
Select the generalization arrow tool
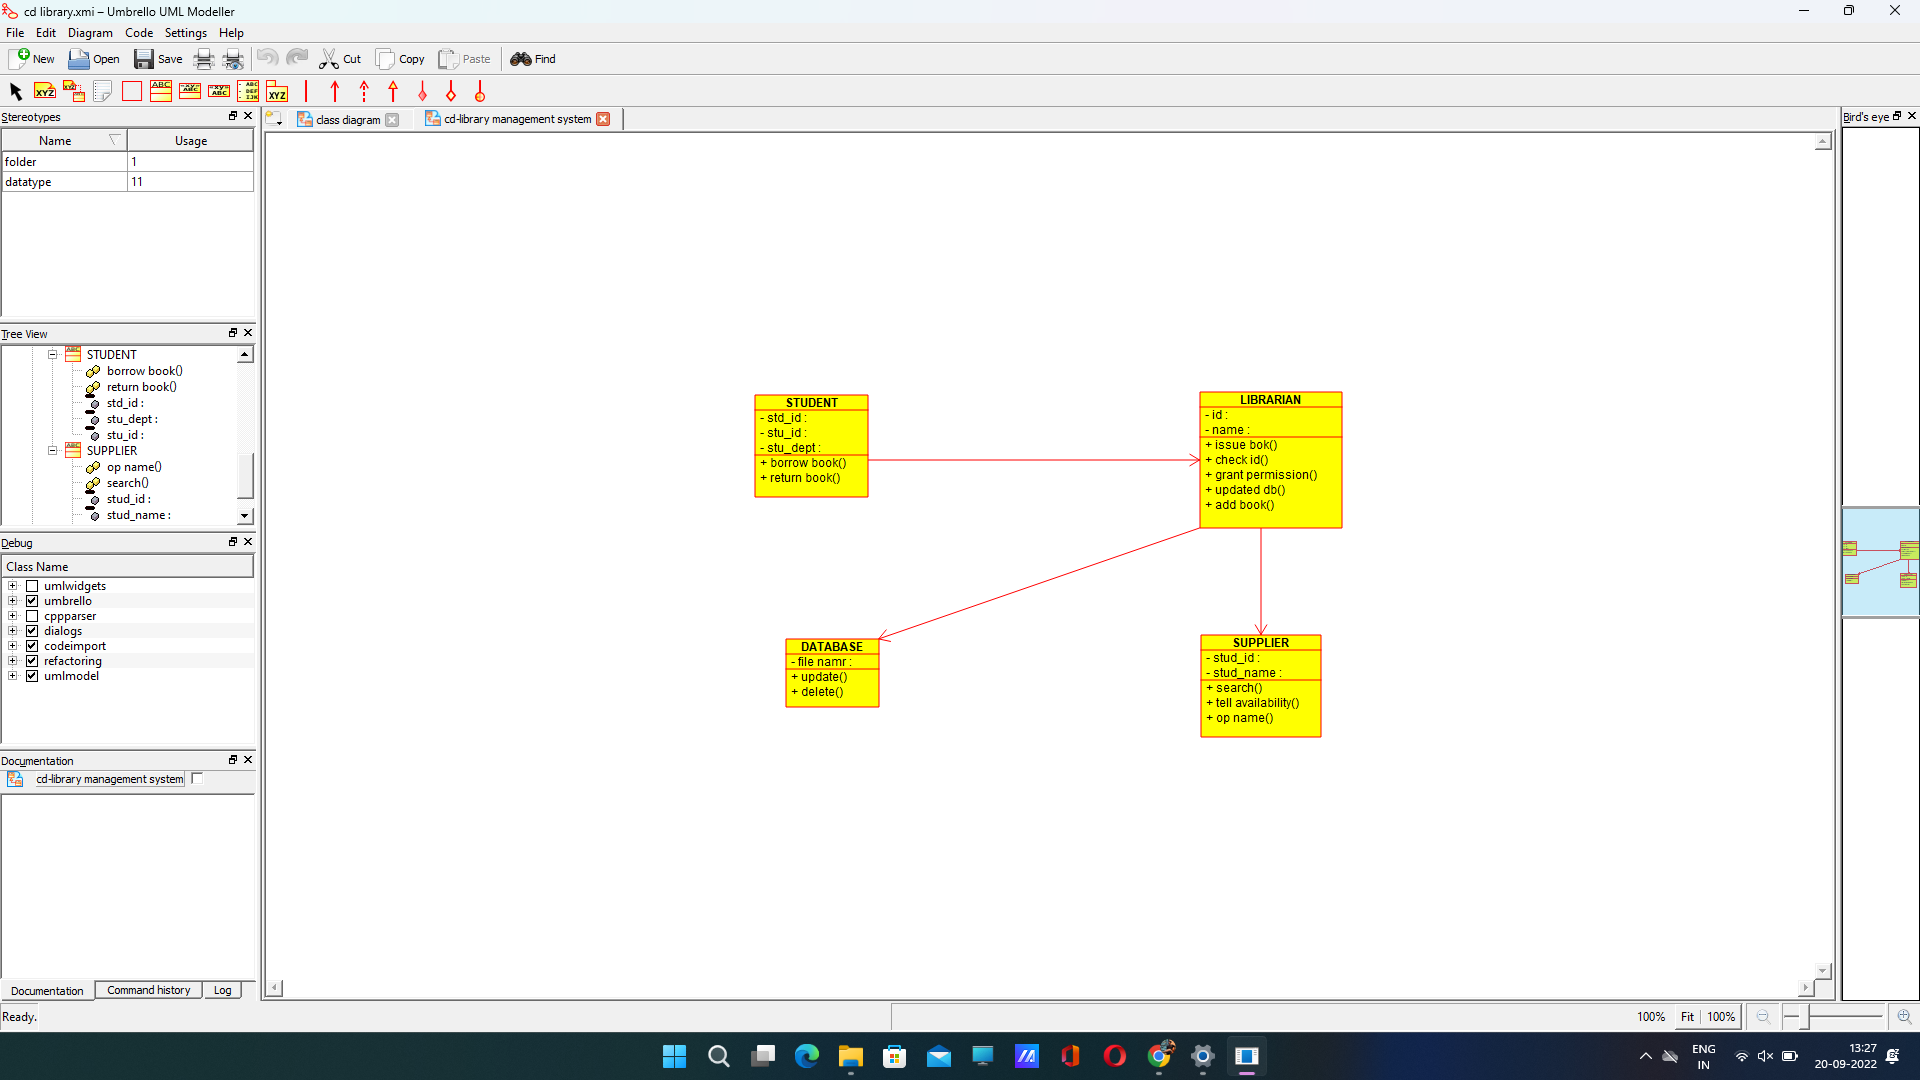click(x=392, y=91)
